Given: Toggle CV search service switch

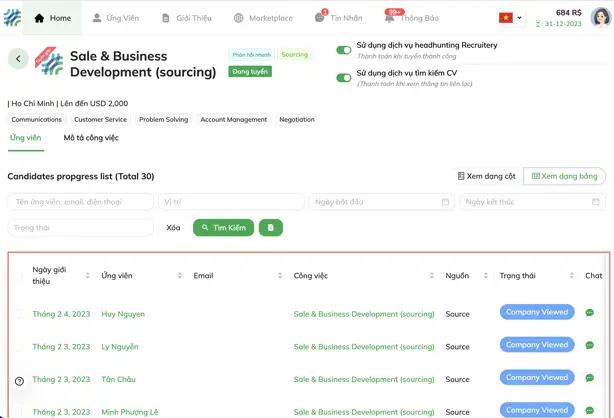Looking at the screenshot, I should pyautogui.click(x=344, y=77).
